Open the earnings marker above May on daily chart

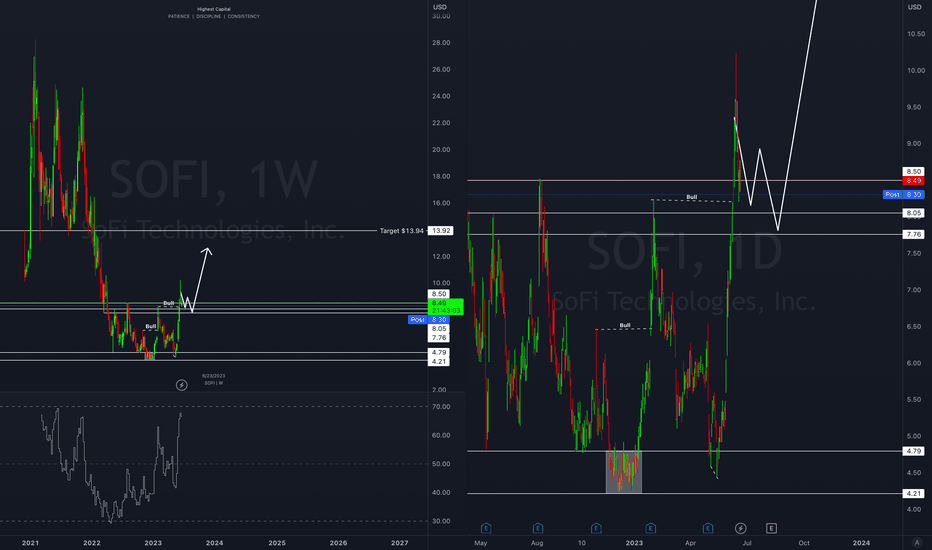486,528
